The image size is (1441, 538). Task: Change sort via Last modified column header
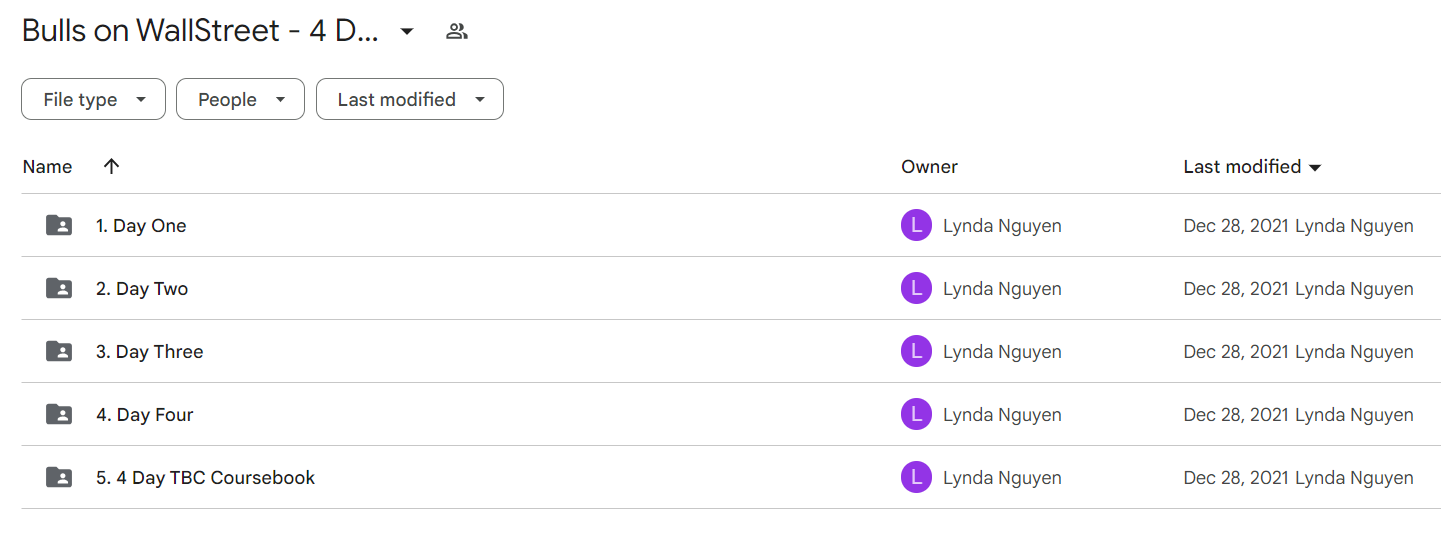[1252, 166]
